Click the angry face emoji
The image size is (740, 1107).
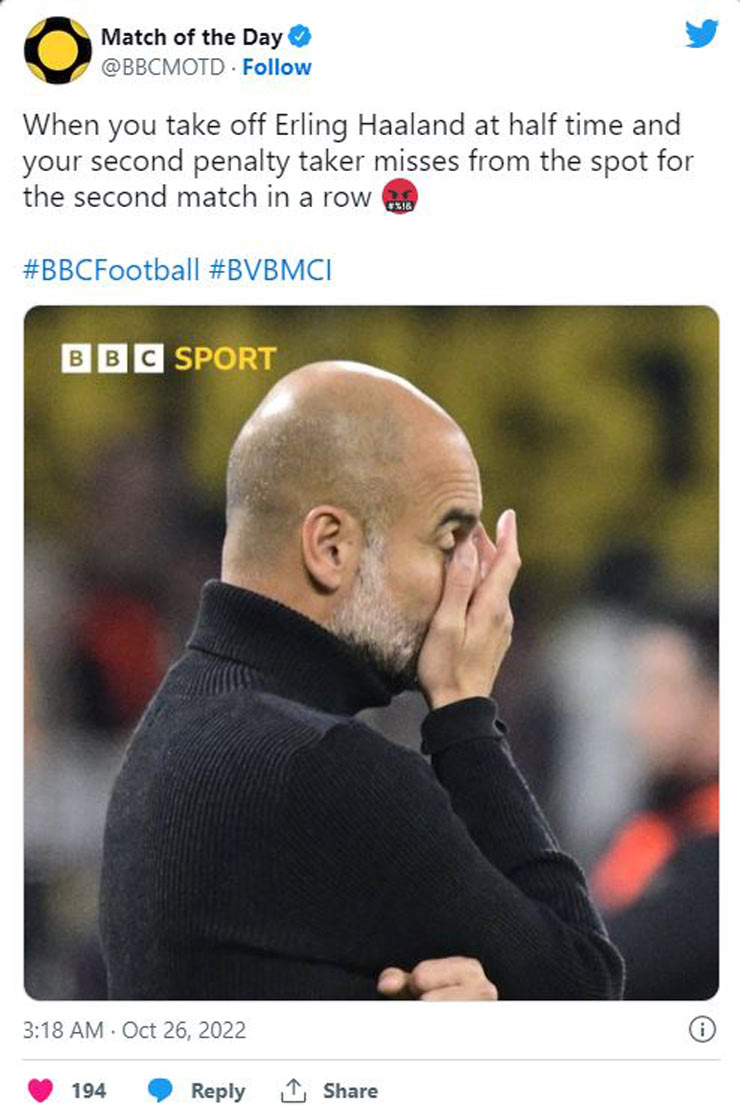coord(398,199)
